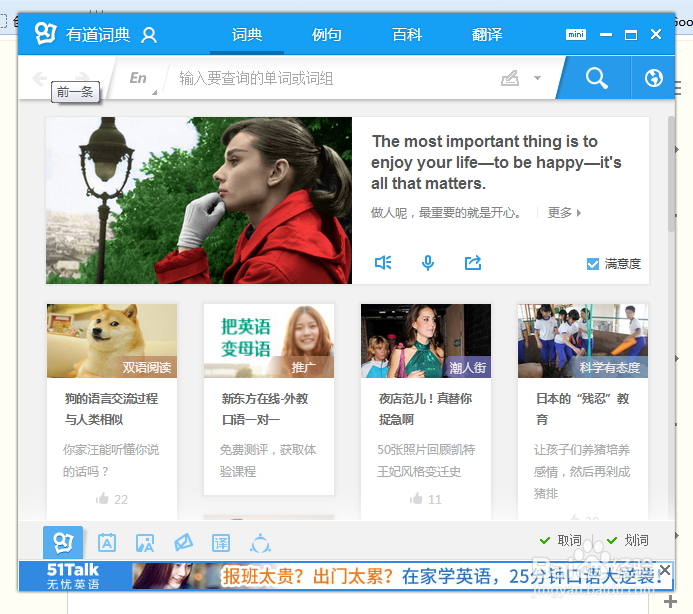Go back with the previous entry arrow
The image size is (693, 614).
tap(40, 78)
